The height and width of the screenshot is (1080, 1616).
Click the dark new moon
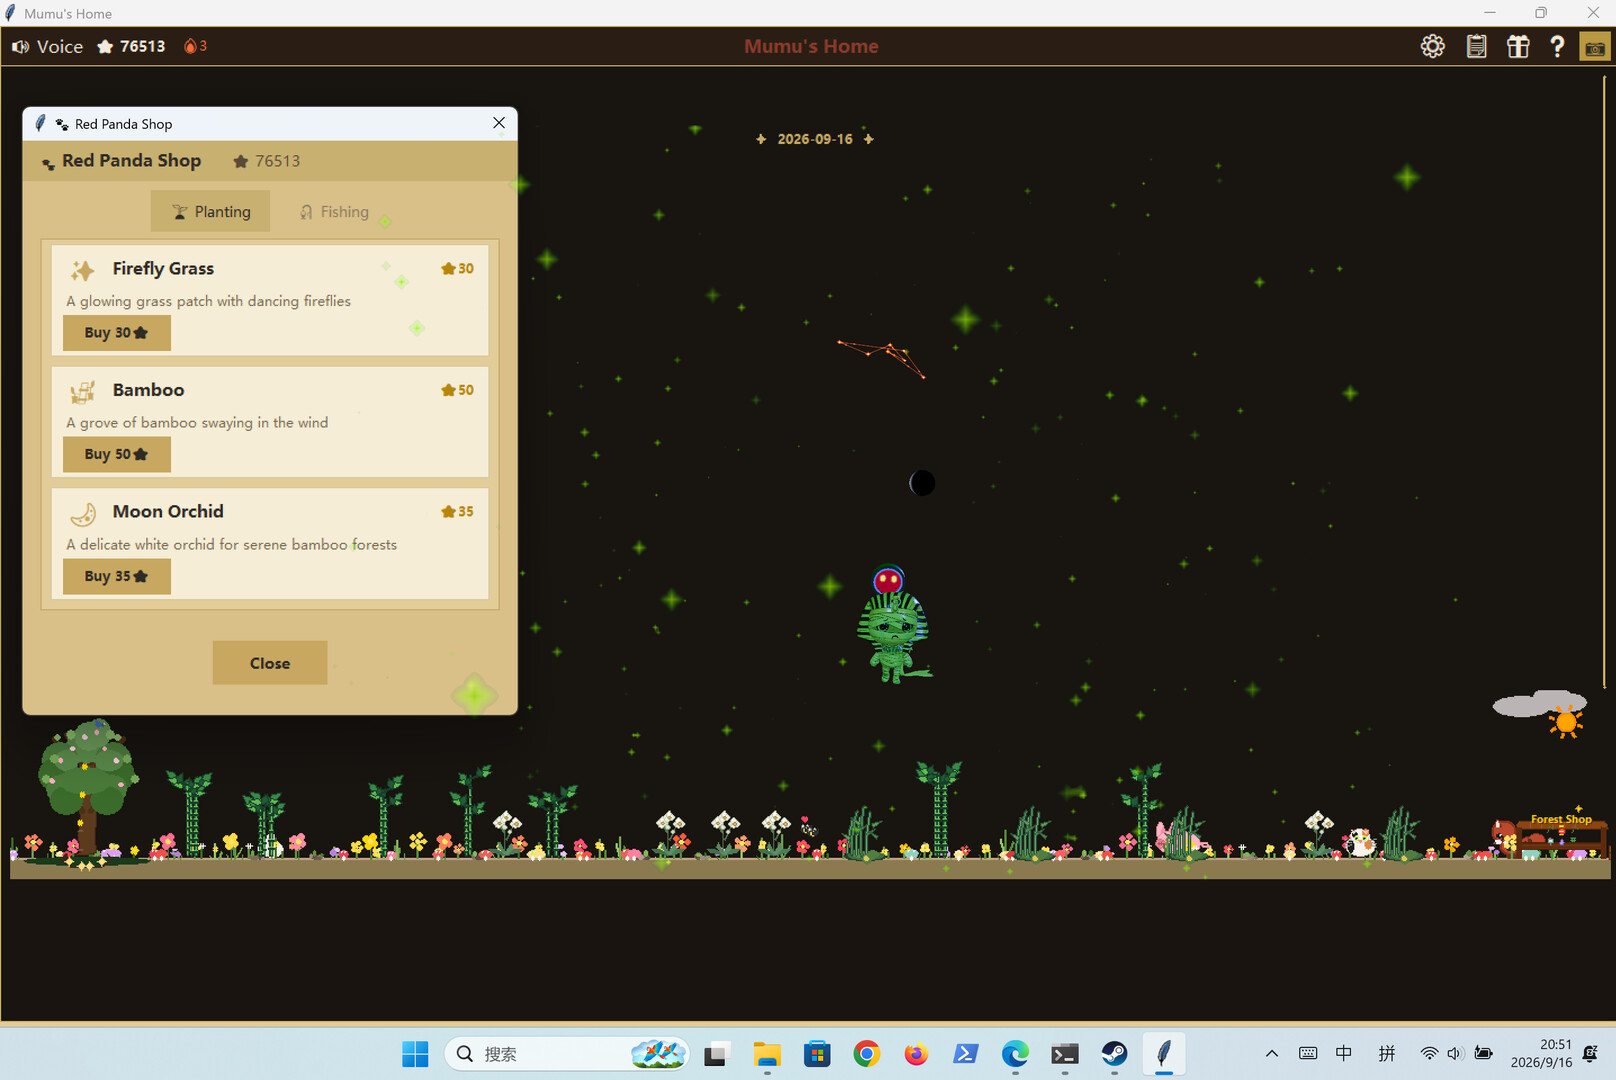click(922, 483)
